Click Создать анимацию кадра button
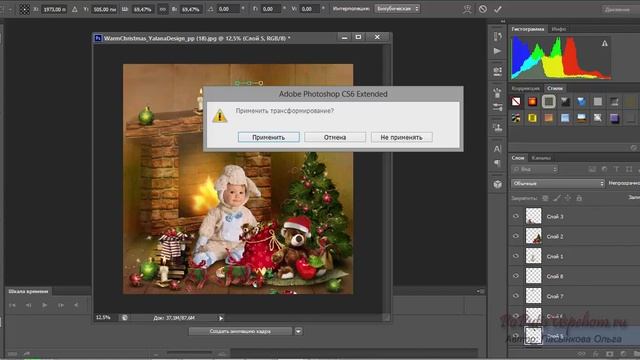640x360 pixels. [240, 331]
